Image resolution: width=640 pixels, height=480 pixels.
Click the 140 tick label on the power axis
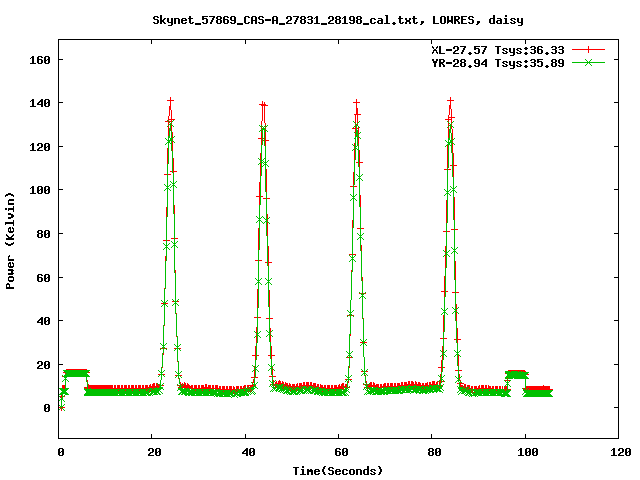point(40,103)
